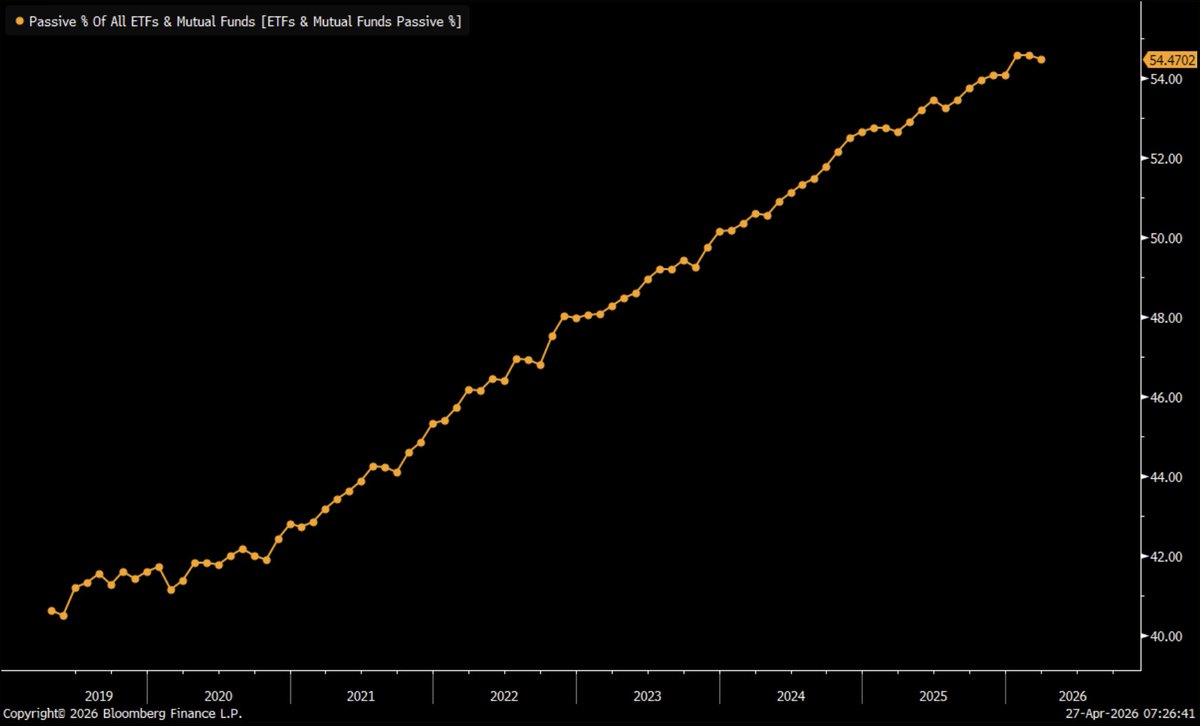Image resolution: width=1200 pixels, height=726 pixels.
Task: Click the 2019 x-axis year label
Action: (98, 695)
